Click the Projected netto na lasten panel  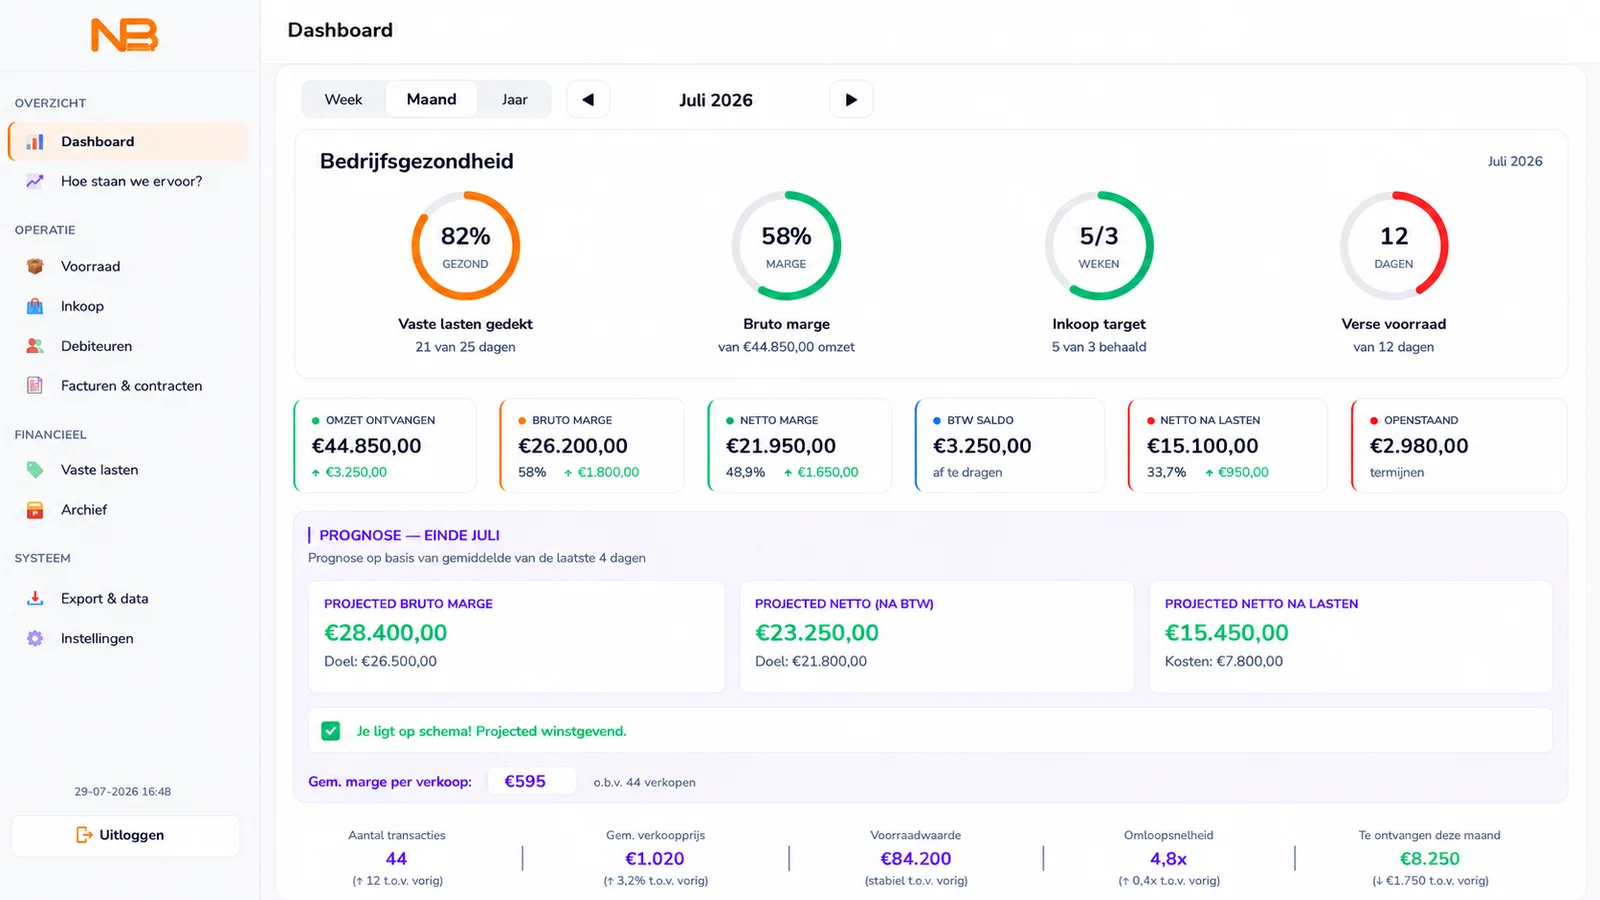click(1351, 636)
